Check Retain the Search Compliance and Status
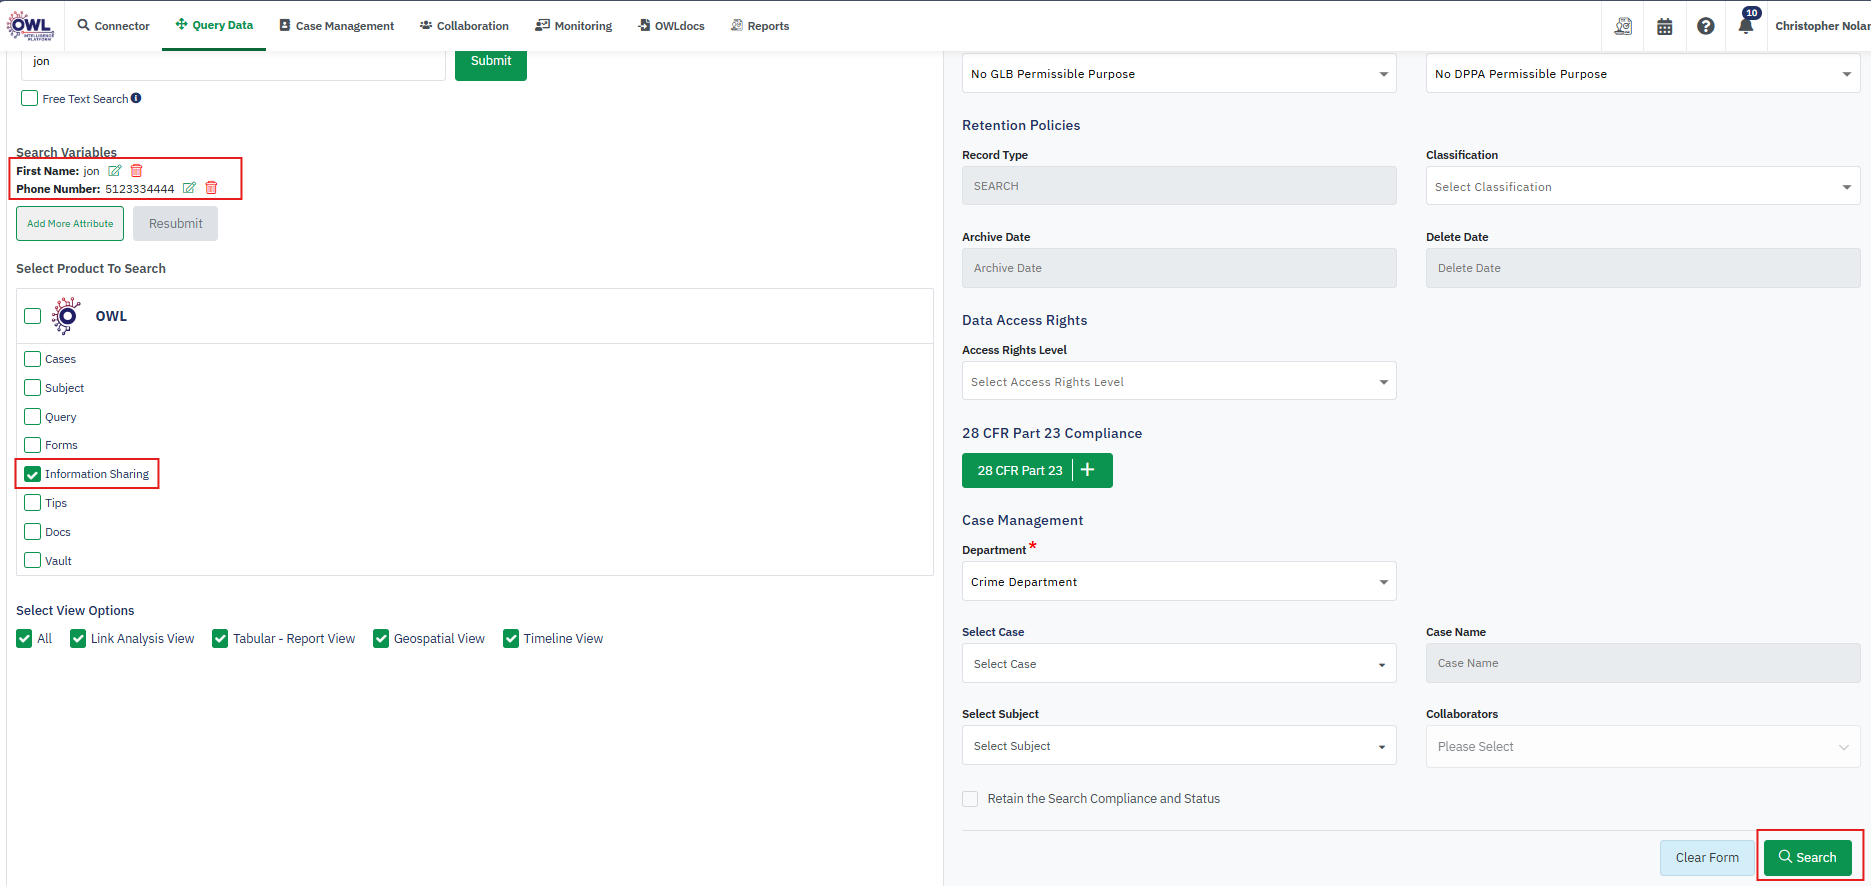Viewport: 1871px width, 886px height. coord(970,799)
